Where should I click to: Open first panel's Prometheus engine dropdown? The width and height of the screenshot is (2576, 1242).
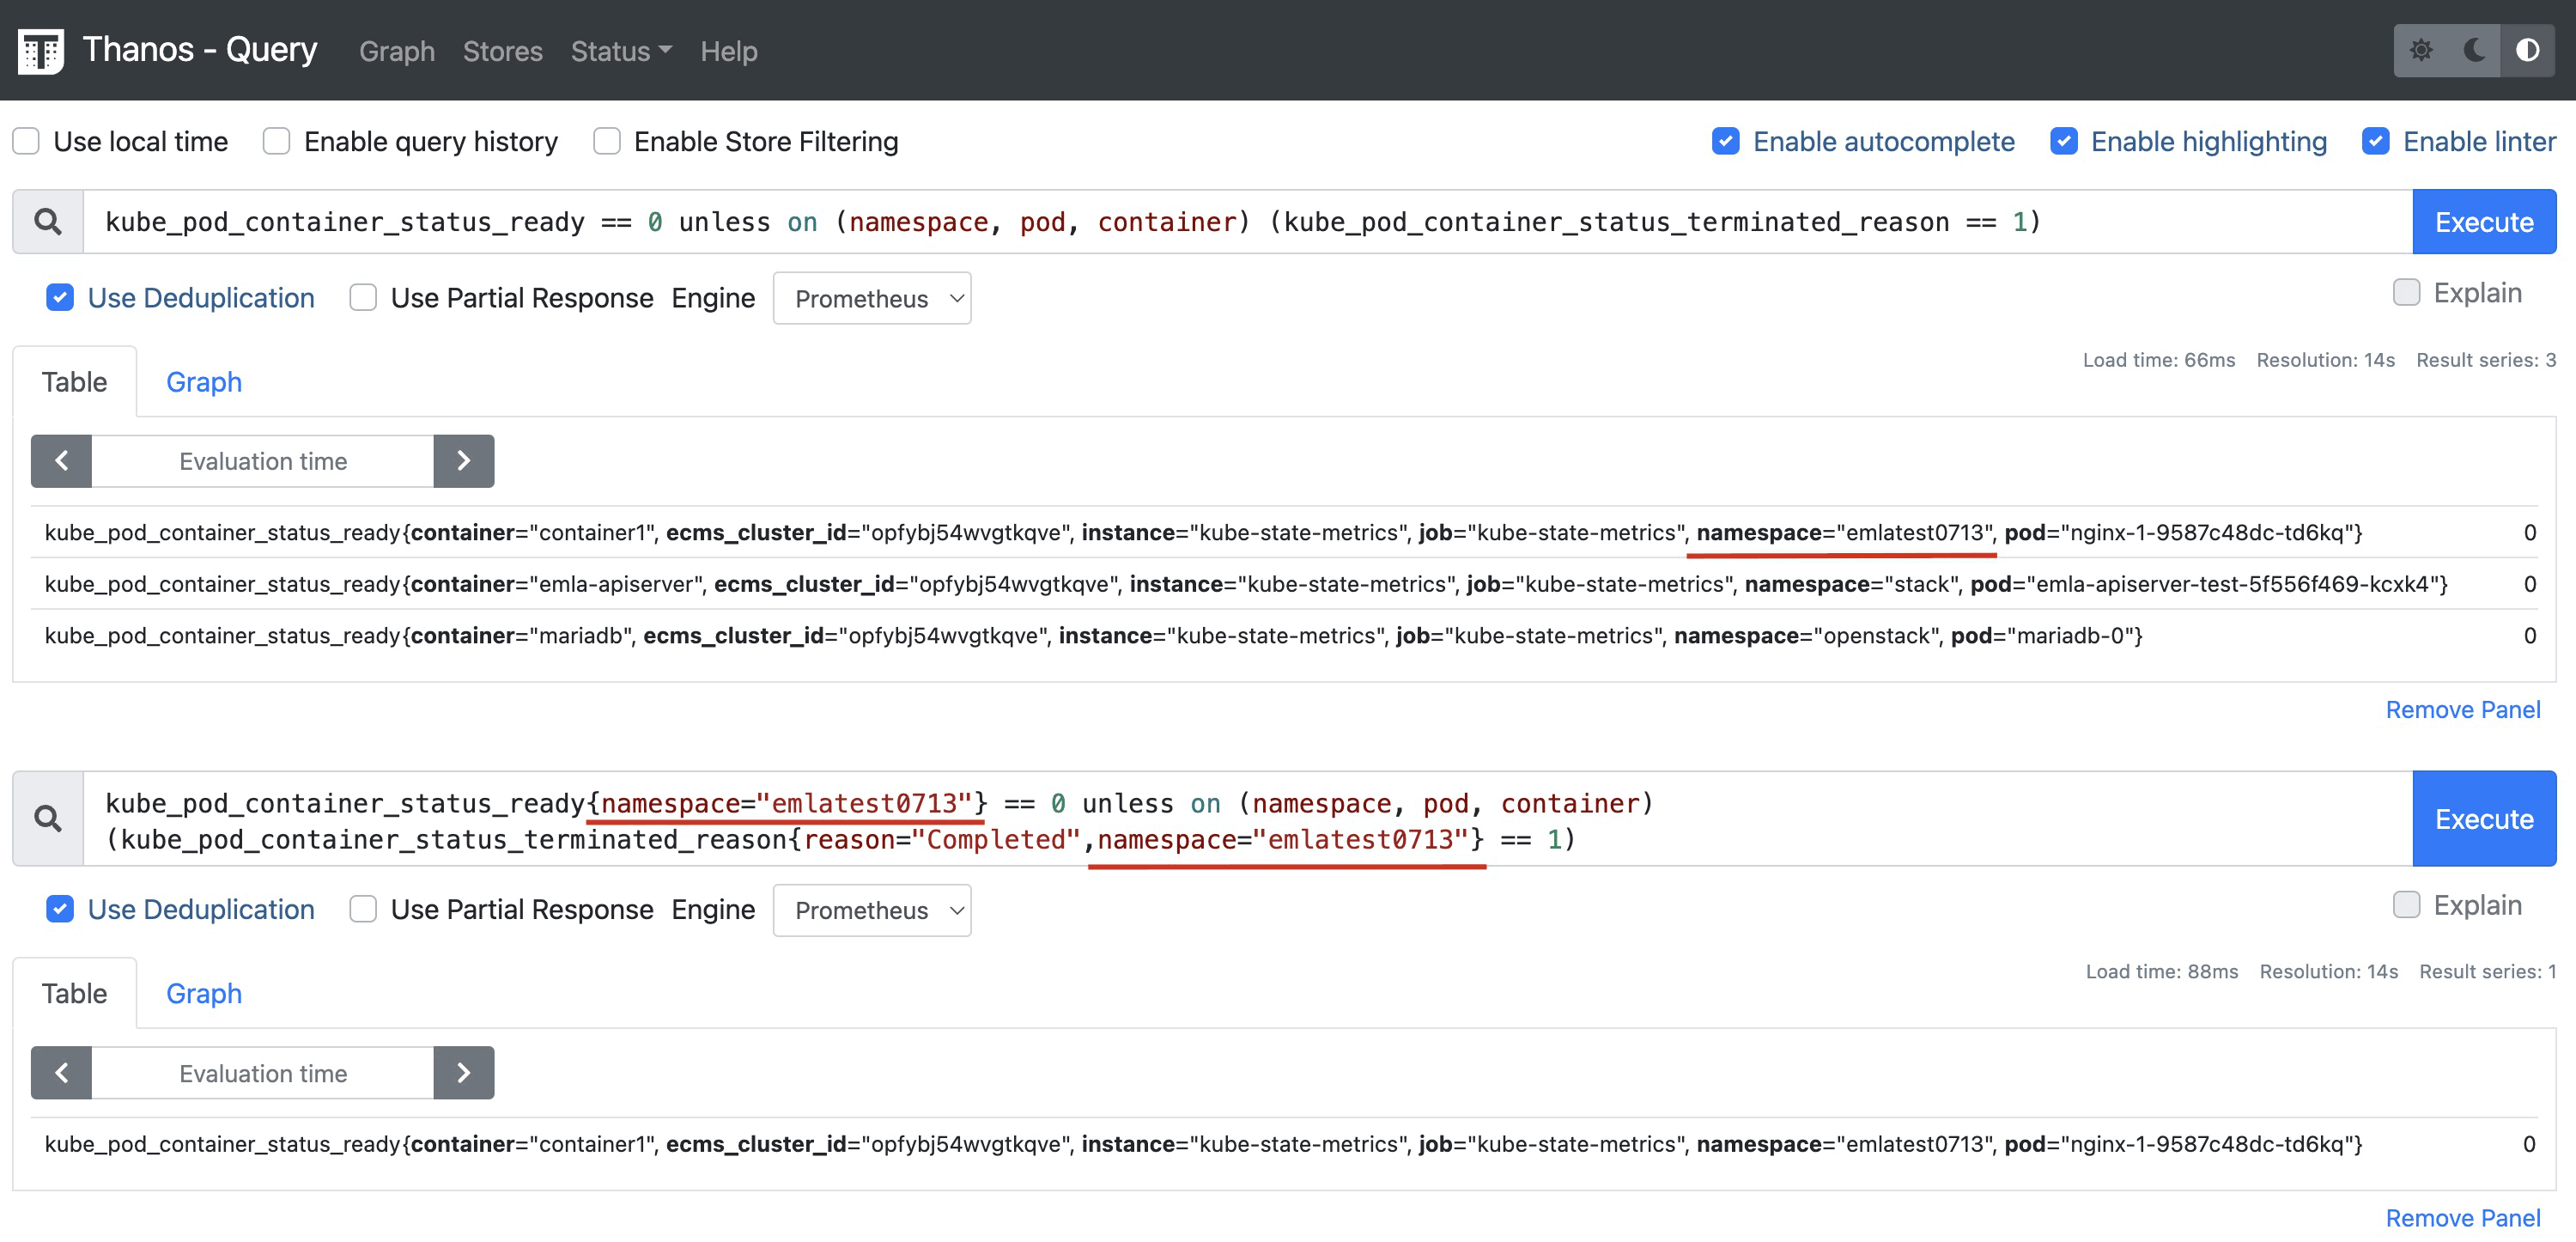pos(871,299)
